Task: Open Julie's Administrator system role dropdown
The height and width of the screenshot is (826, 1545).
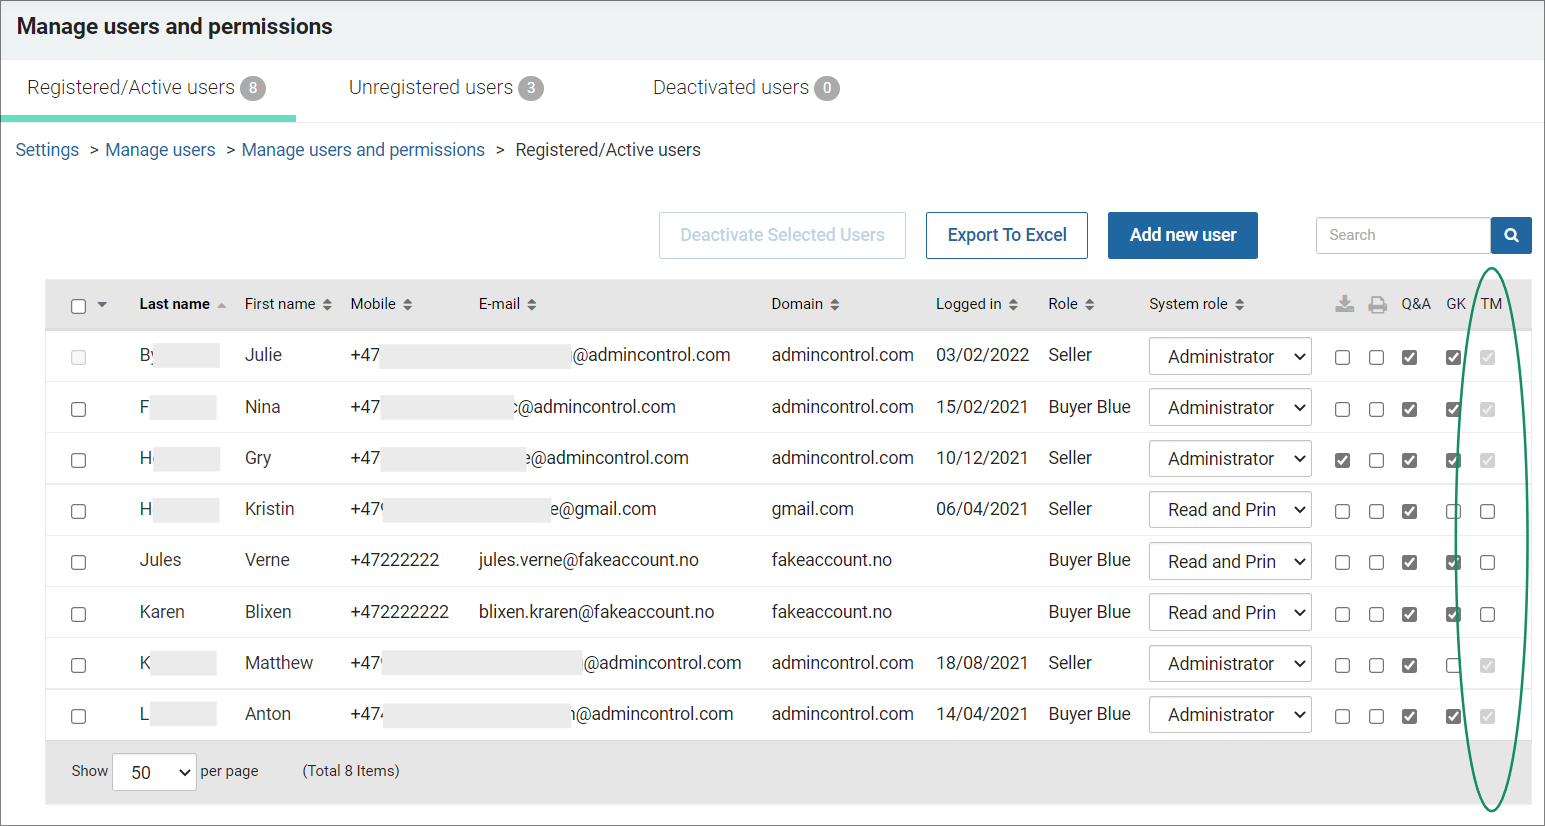Action: [1230, 356]
